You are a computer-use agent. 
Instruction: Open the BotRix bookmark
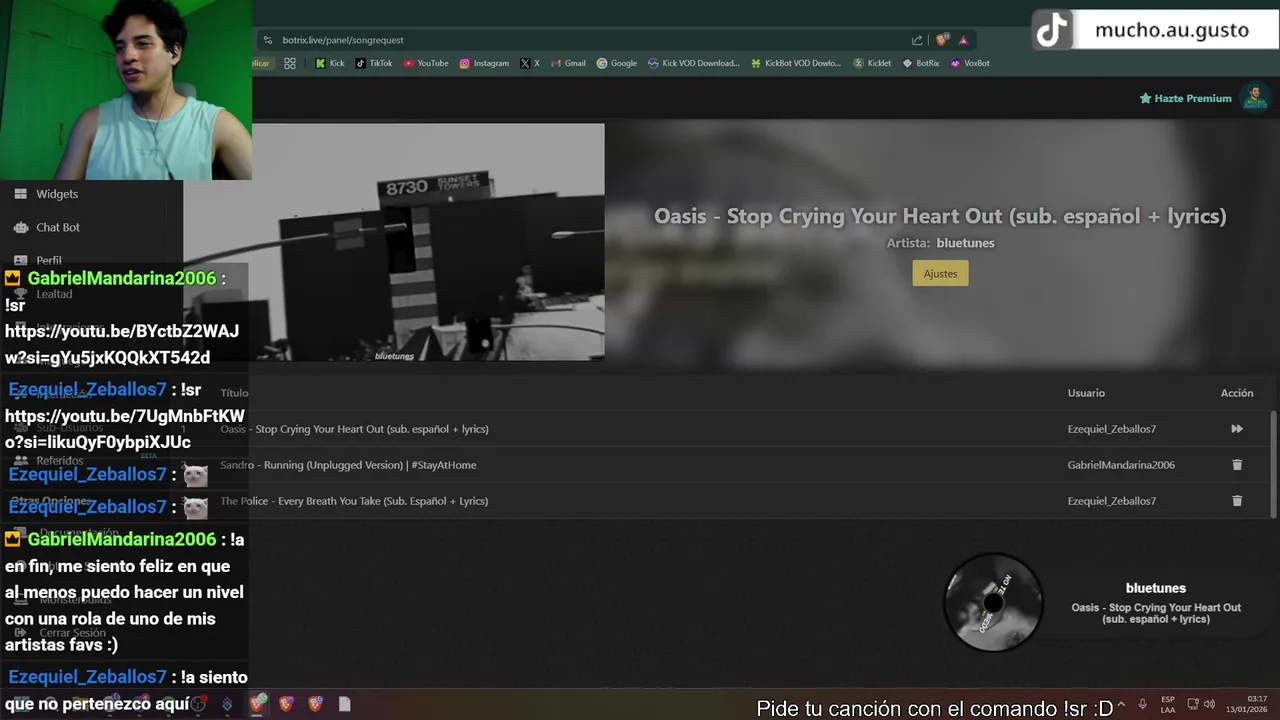click(921, 63)
